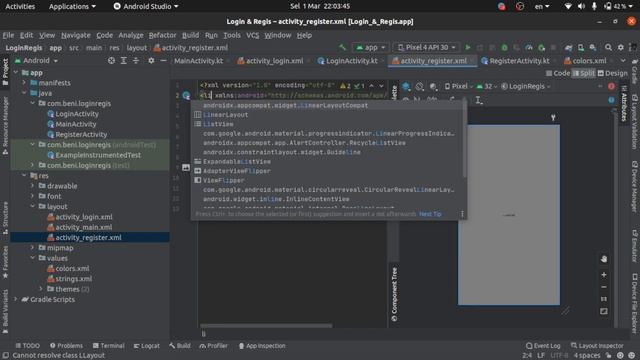Open the VCS menu
This screenshot has height=360, width=640.
[252, 35]
